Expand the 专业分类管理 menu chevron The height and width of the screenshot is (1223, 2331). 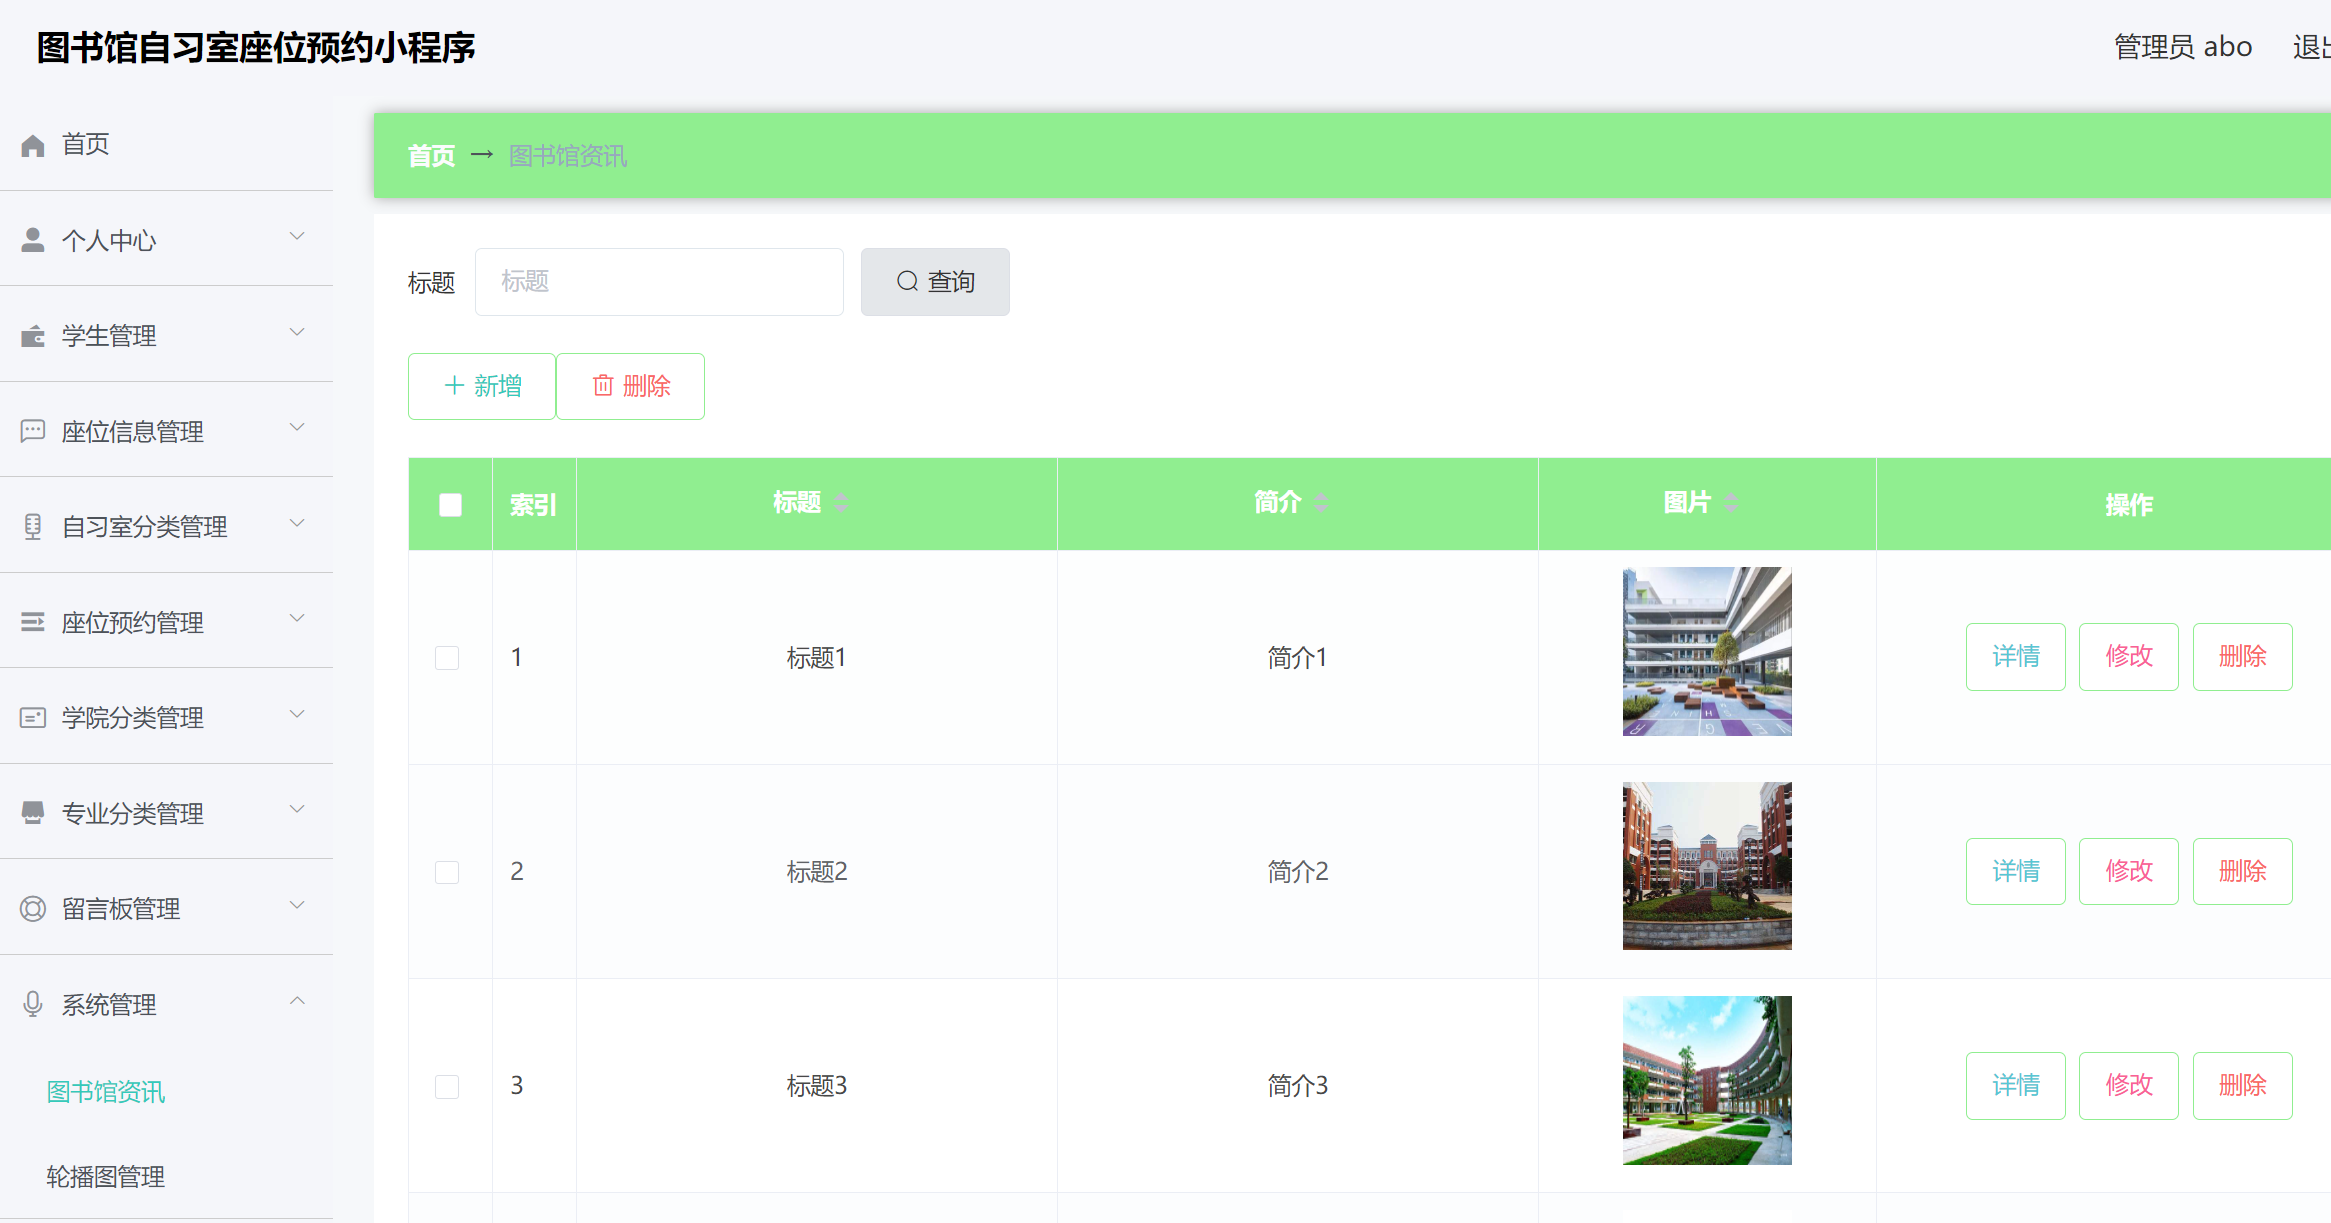click(x=297, y=809)
